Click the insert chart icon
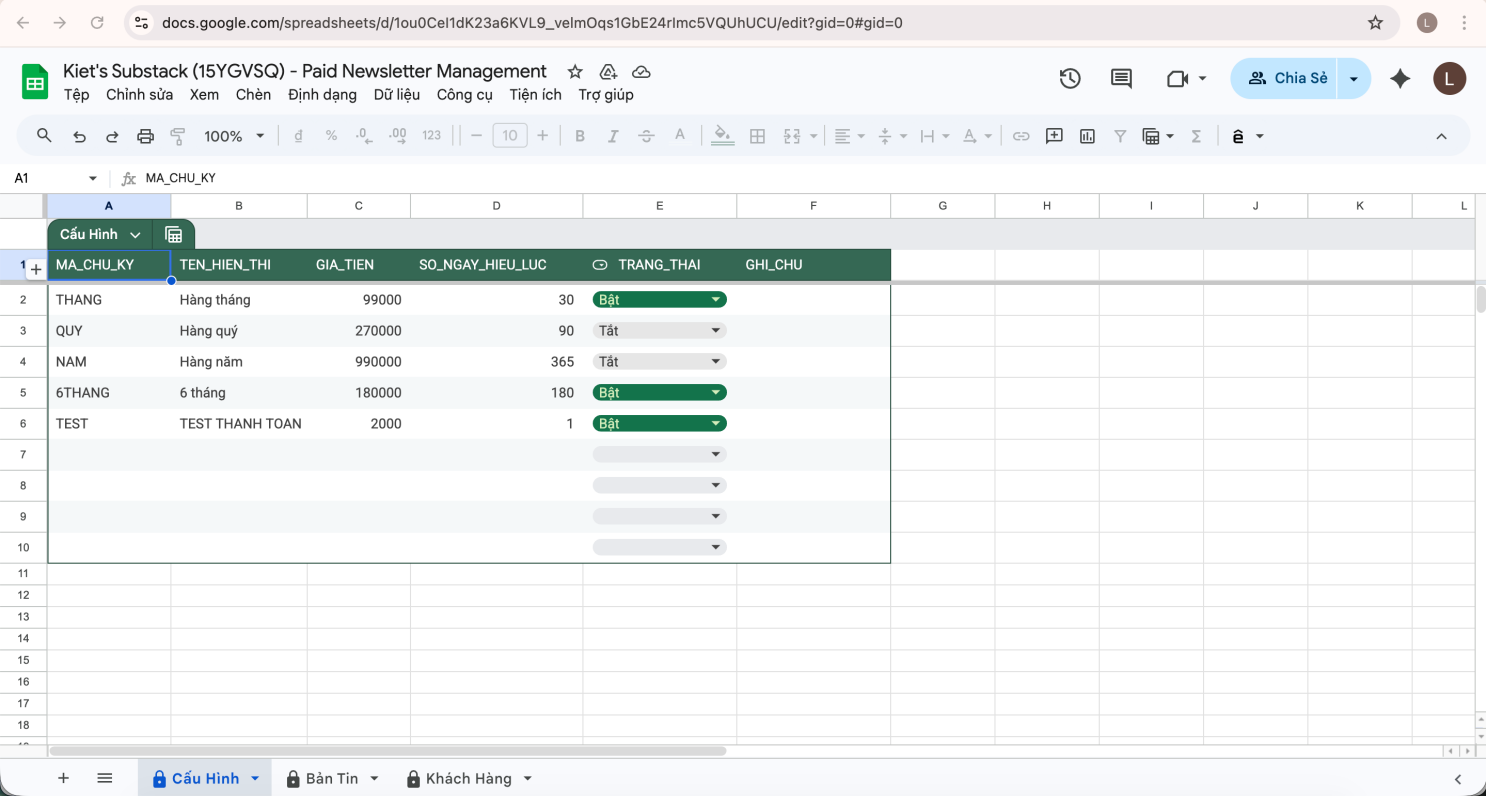The image size is (1486, 796). (1087, 136)
